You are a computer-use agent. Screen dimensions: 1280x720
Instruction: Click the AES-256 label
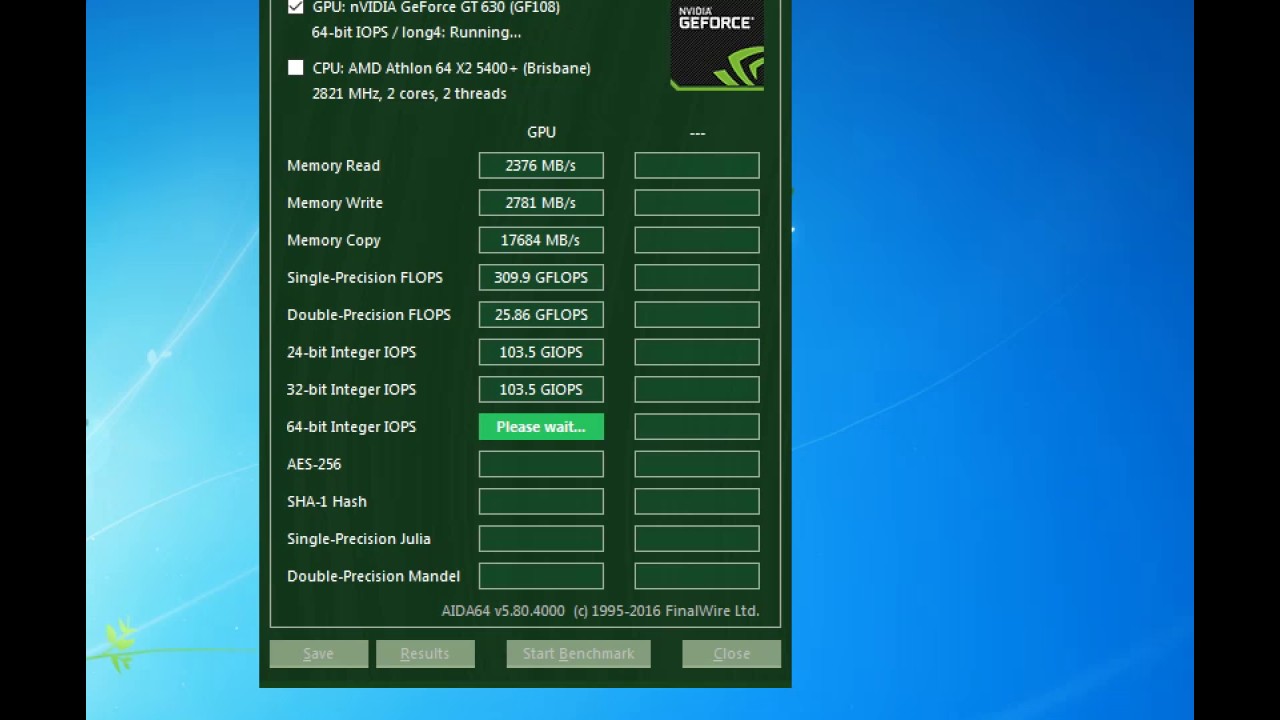click(x=314, y=464)
